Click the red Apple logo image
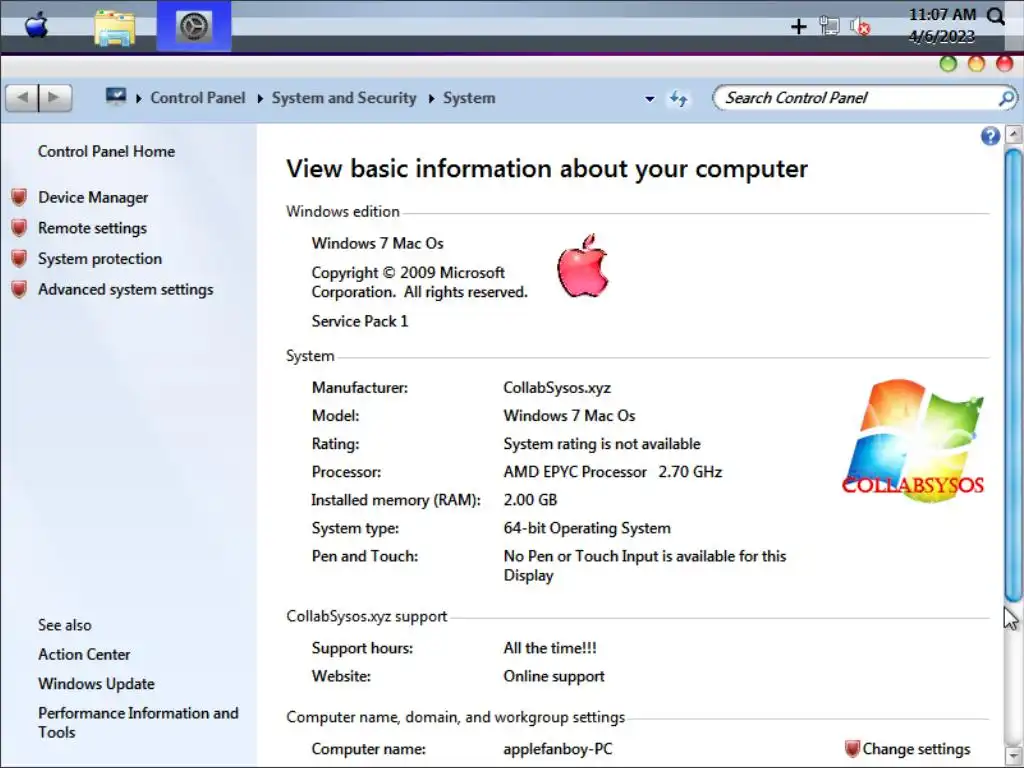Viewport: 1024px width, 768px height. [x=583, y=266]
